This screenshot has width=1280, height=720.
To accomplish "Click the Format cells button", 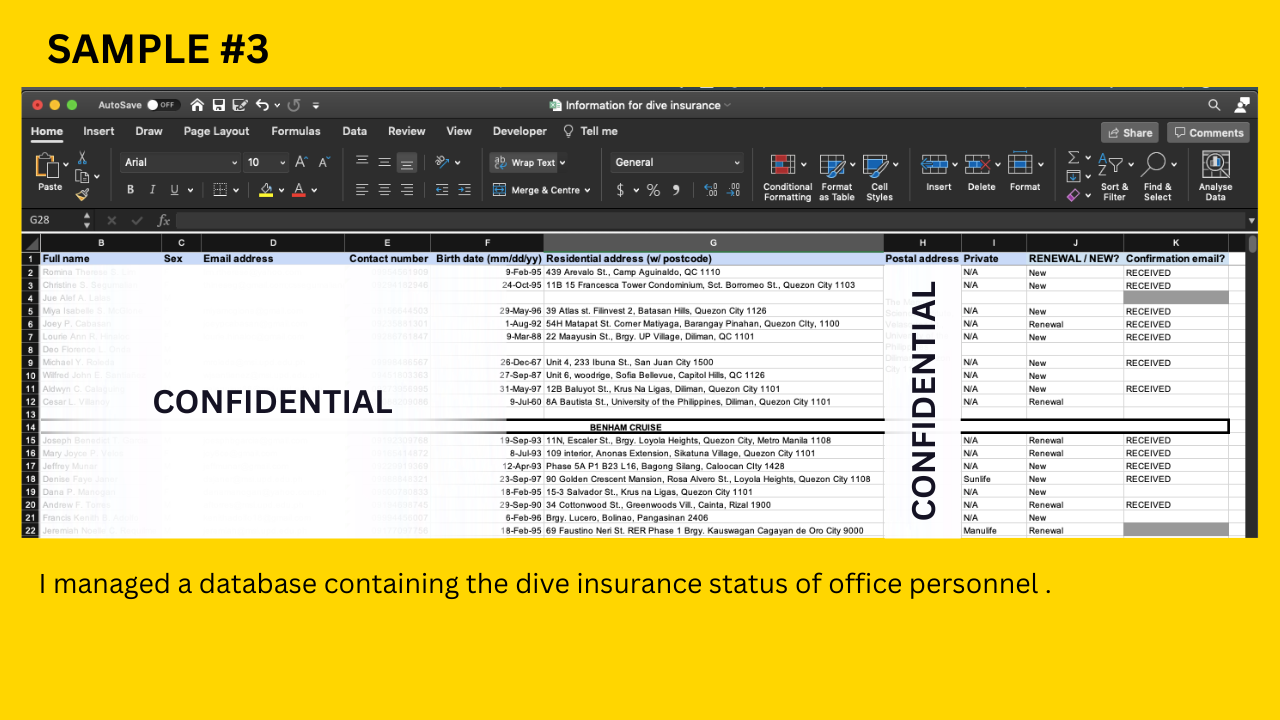I will click(1025, 172).
